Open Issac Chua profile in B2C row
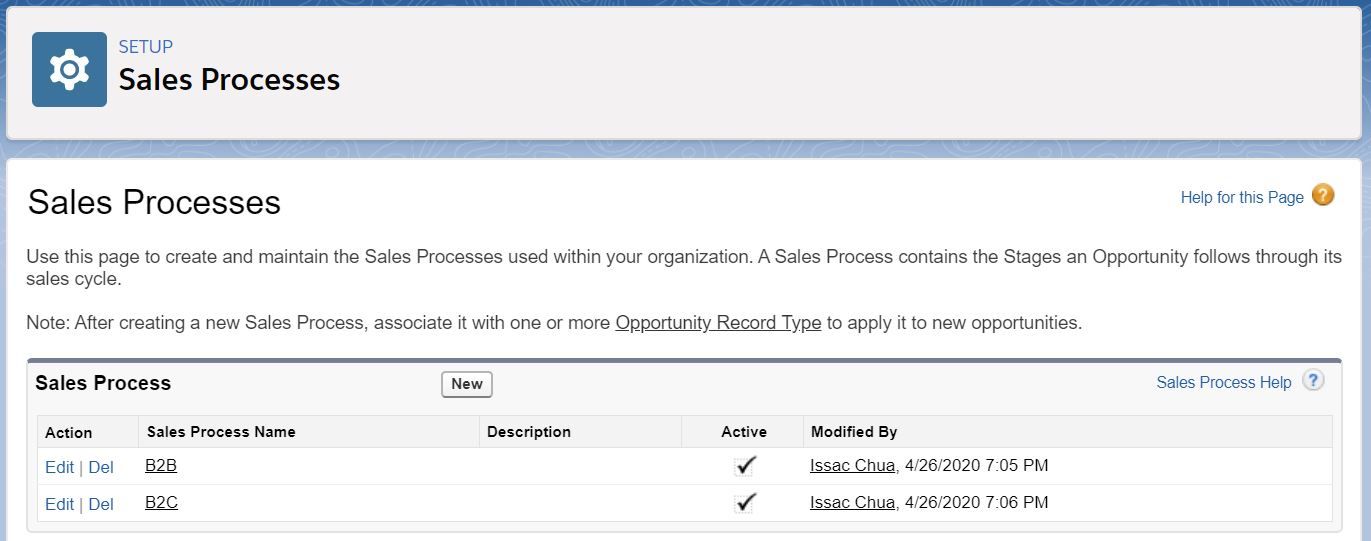Screen dimensions: 1371x541 pos(852,502)
